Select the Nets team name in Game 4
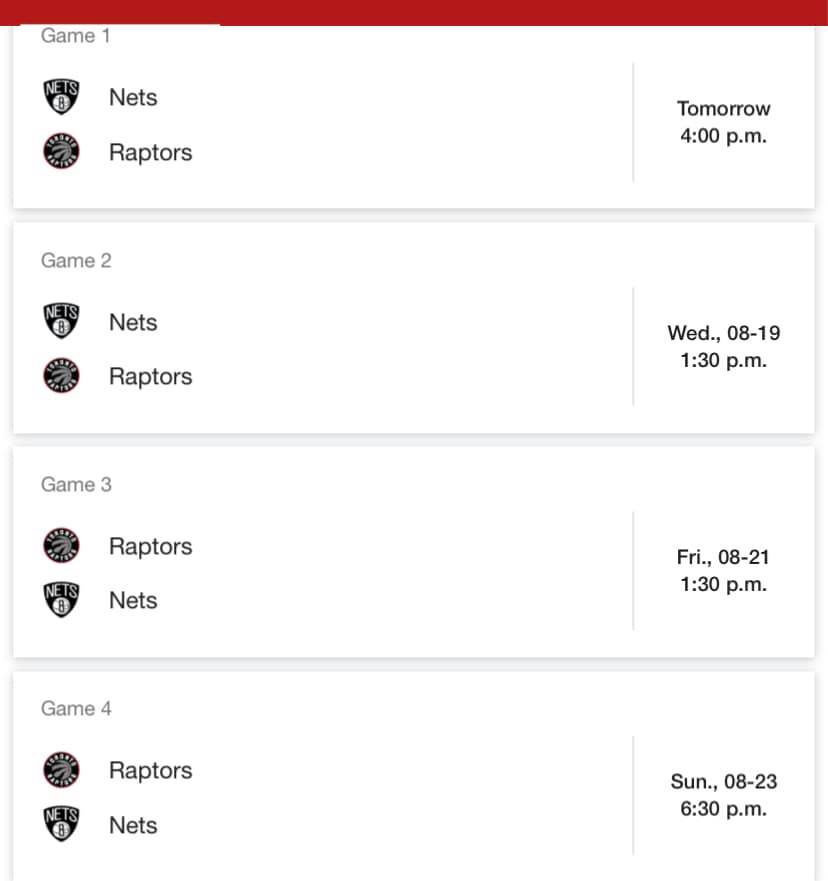828x881 pixels. click(133, 825)
